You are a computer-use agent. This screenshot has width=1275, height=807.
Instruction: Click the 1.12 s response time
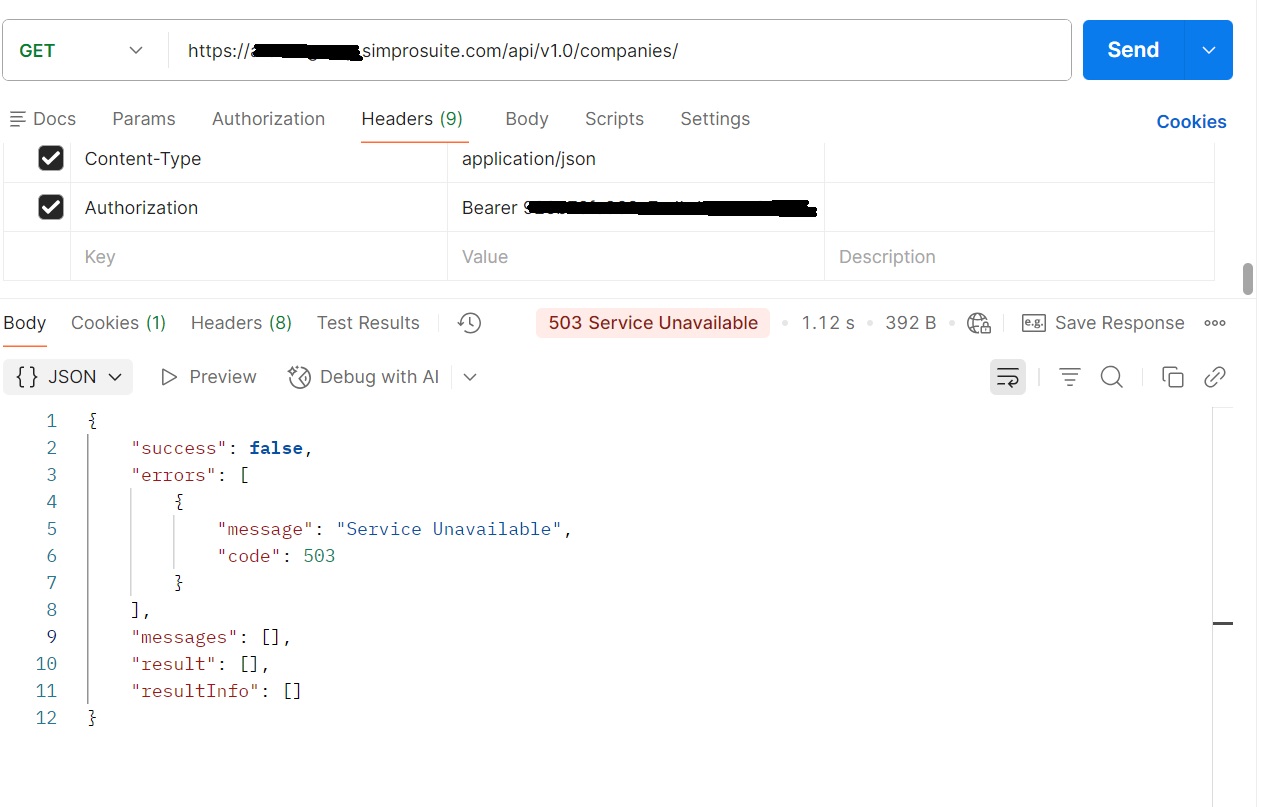(828, 323)
